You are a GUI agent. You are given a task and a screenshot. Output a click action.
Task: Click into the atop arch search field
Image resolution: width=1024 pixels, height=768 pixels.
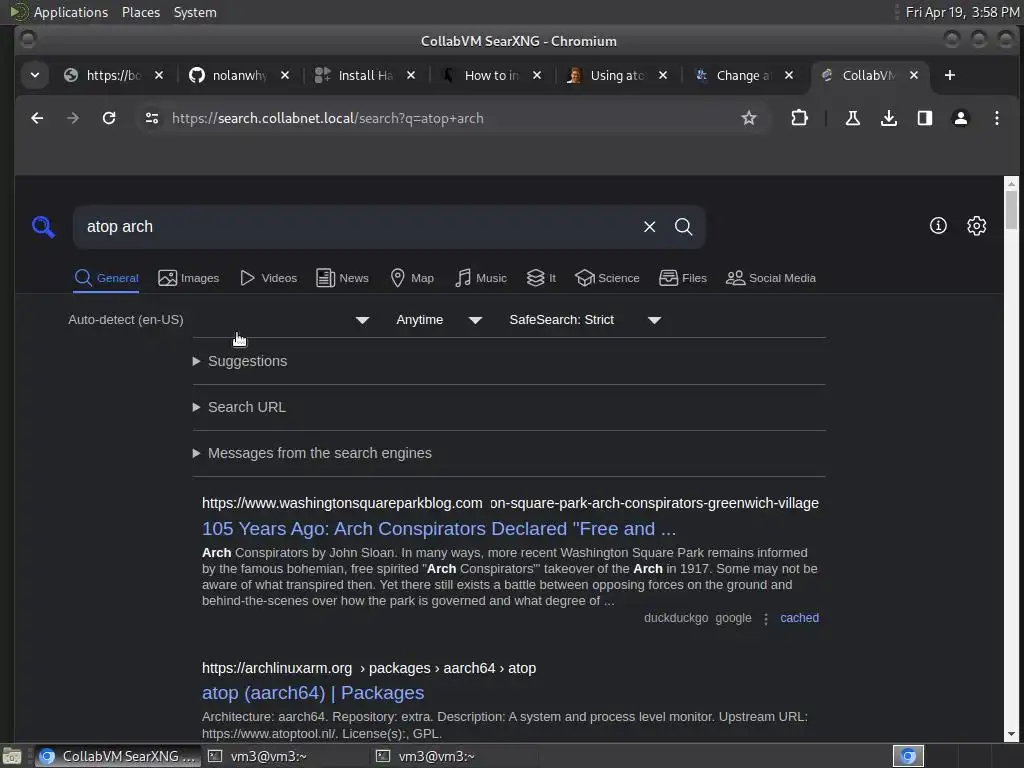click(x=356, y=227)
